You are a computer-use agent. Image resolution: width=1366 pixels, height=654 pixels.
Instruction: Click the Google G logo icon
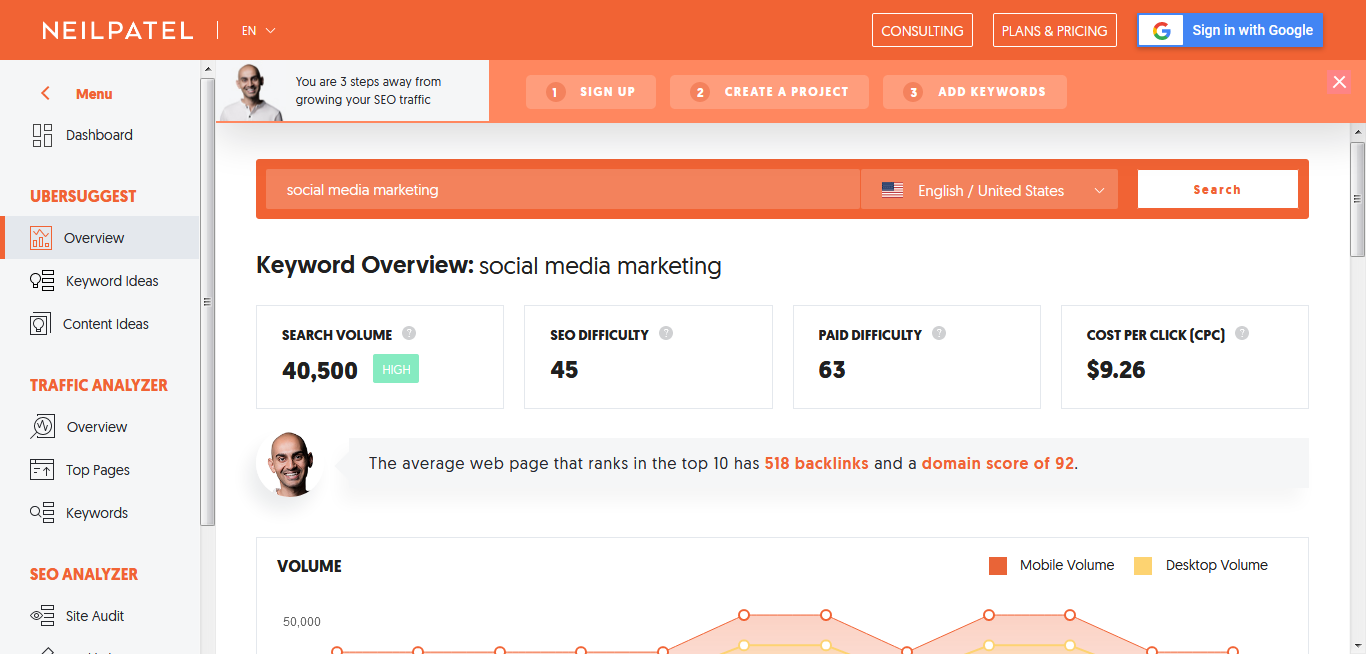click(x=1161, y=31)
